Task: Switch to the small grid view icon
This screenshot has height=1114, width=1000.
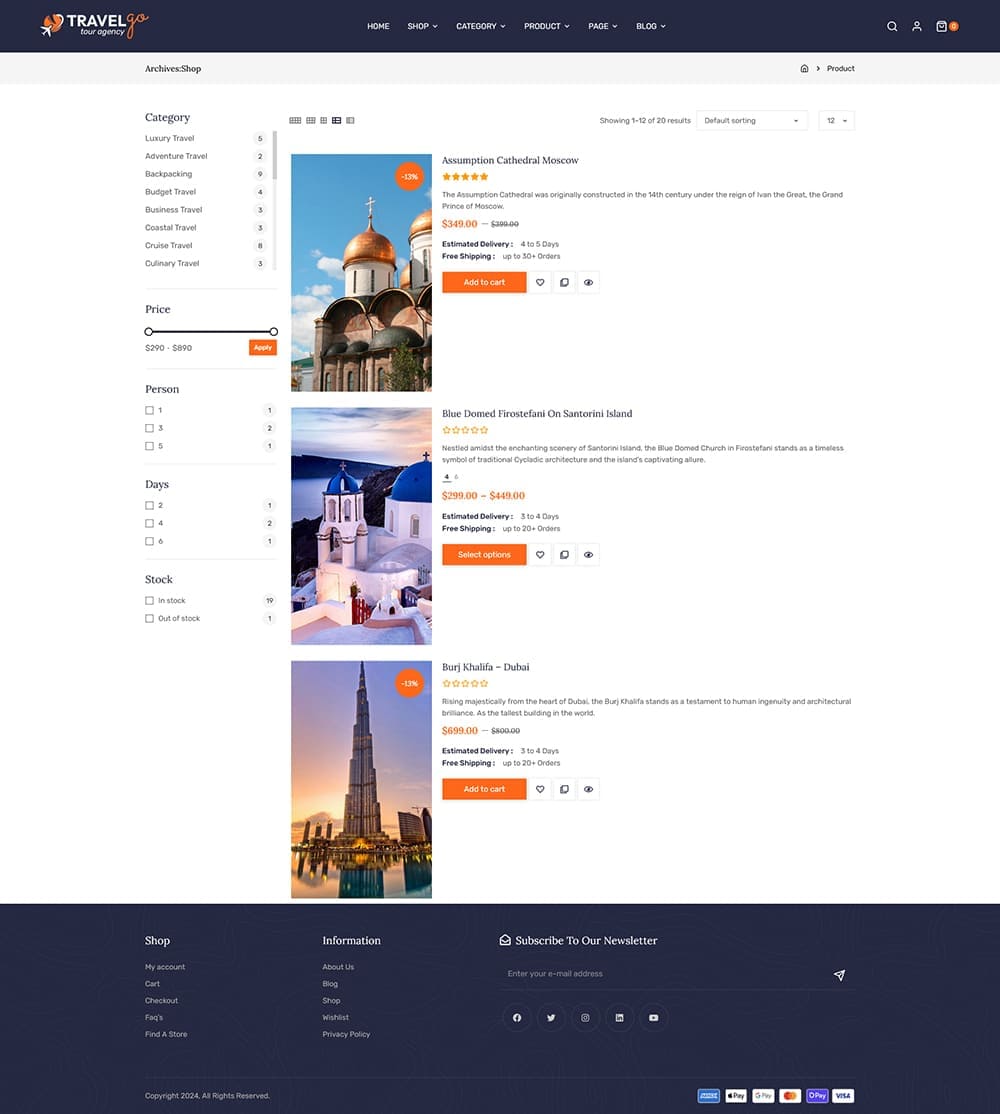Action: [324, 121]
